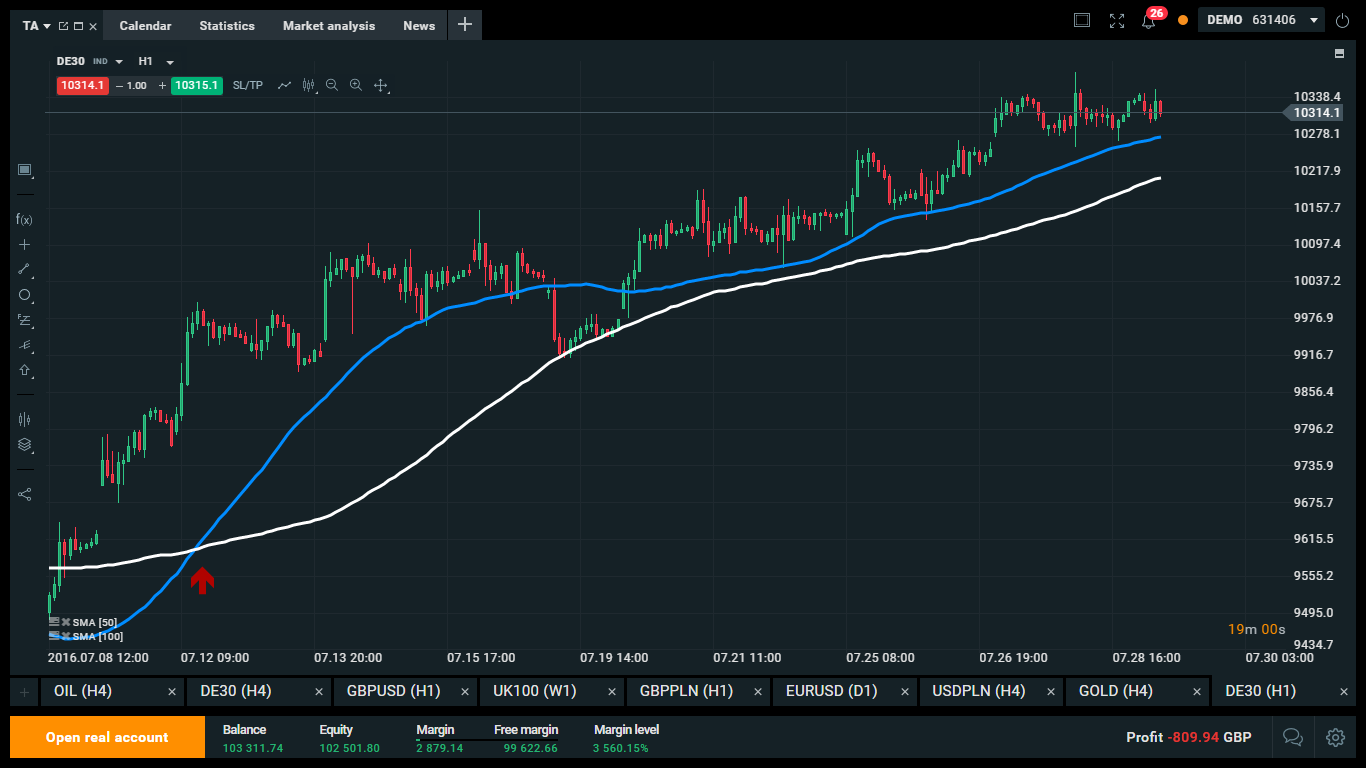
Task: Toggle fullscreen mode with the expand arrows icon
Action: tap(1117, 21)
